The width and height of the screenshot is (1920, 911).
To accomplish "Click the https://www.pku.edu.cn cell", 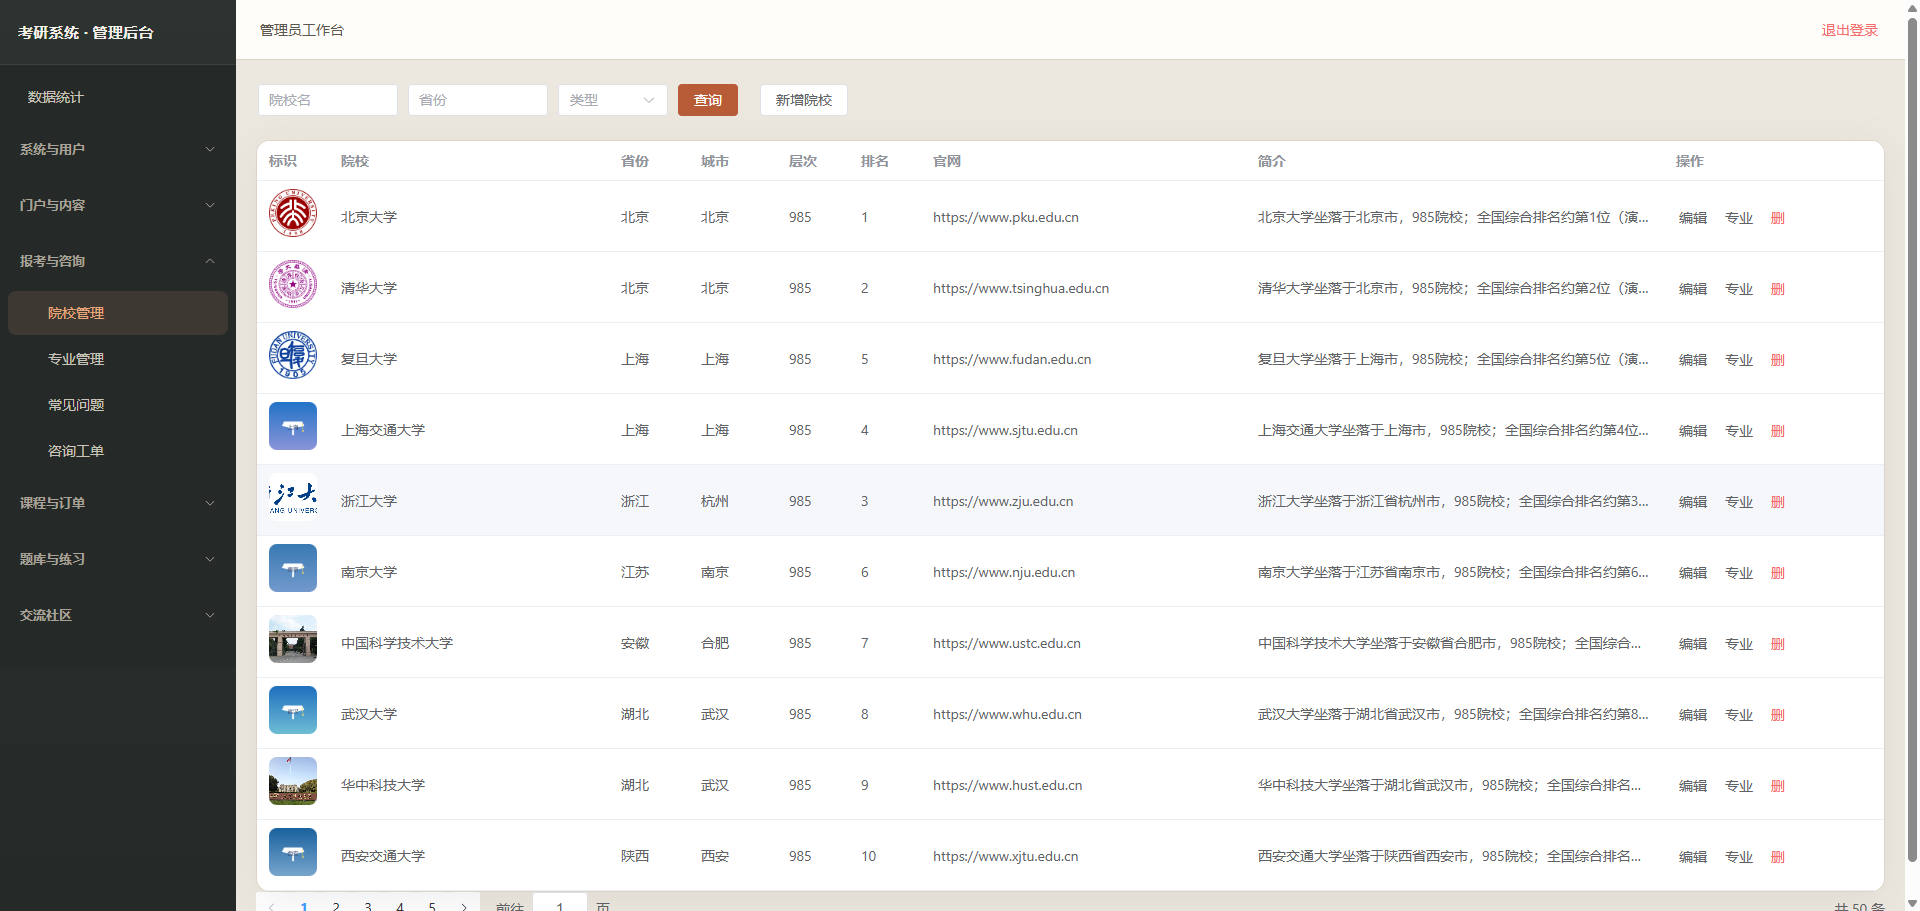I will [x=1006, y=217].
